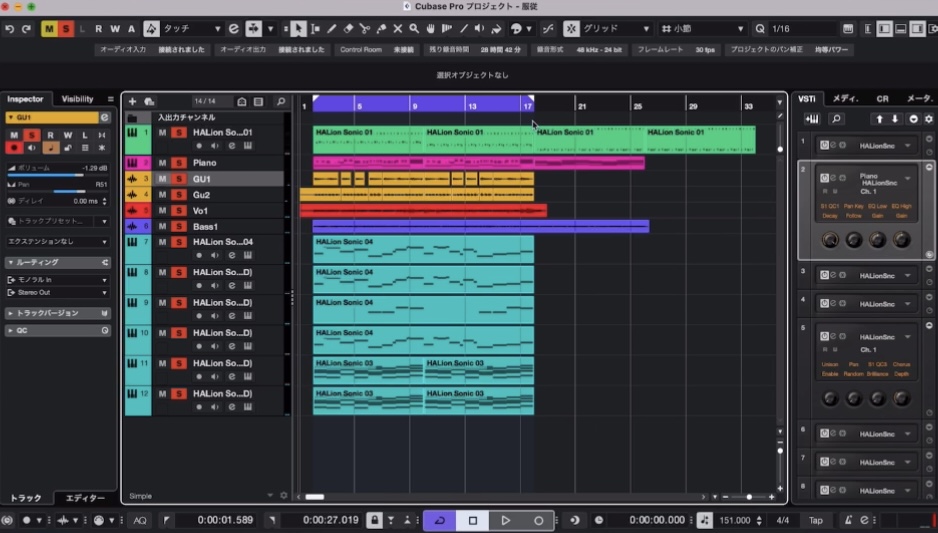
Task: Click Tap tempo button
Action: [816, 520]
